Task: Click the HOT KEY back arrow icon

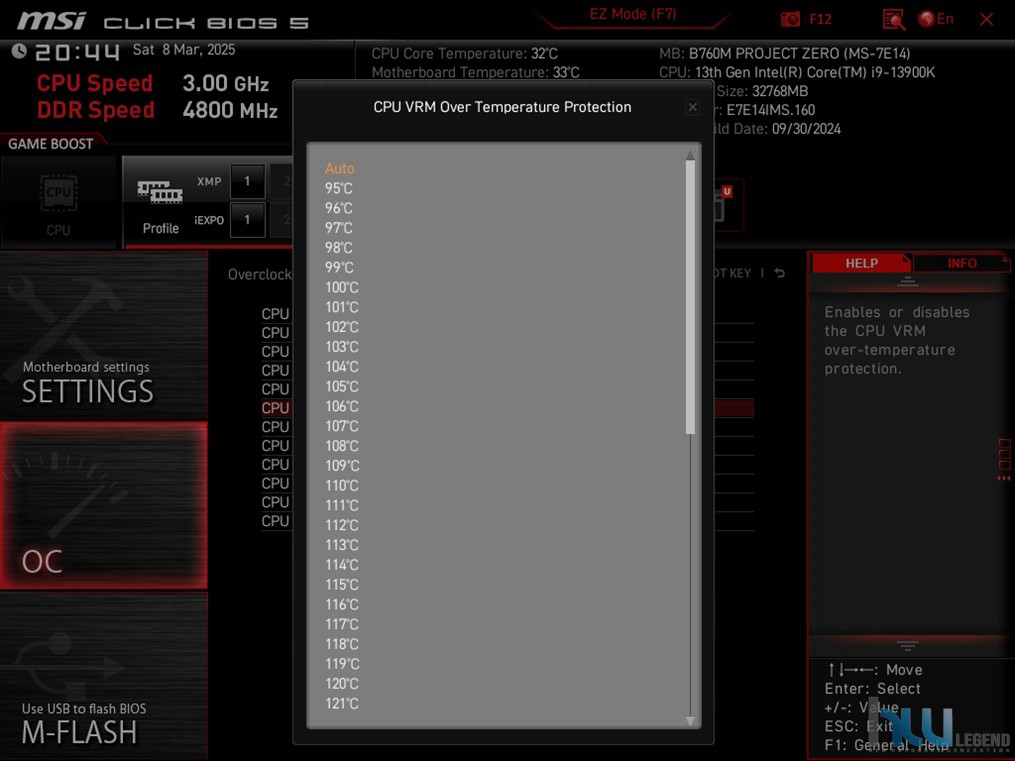Action: 780,273
